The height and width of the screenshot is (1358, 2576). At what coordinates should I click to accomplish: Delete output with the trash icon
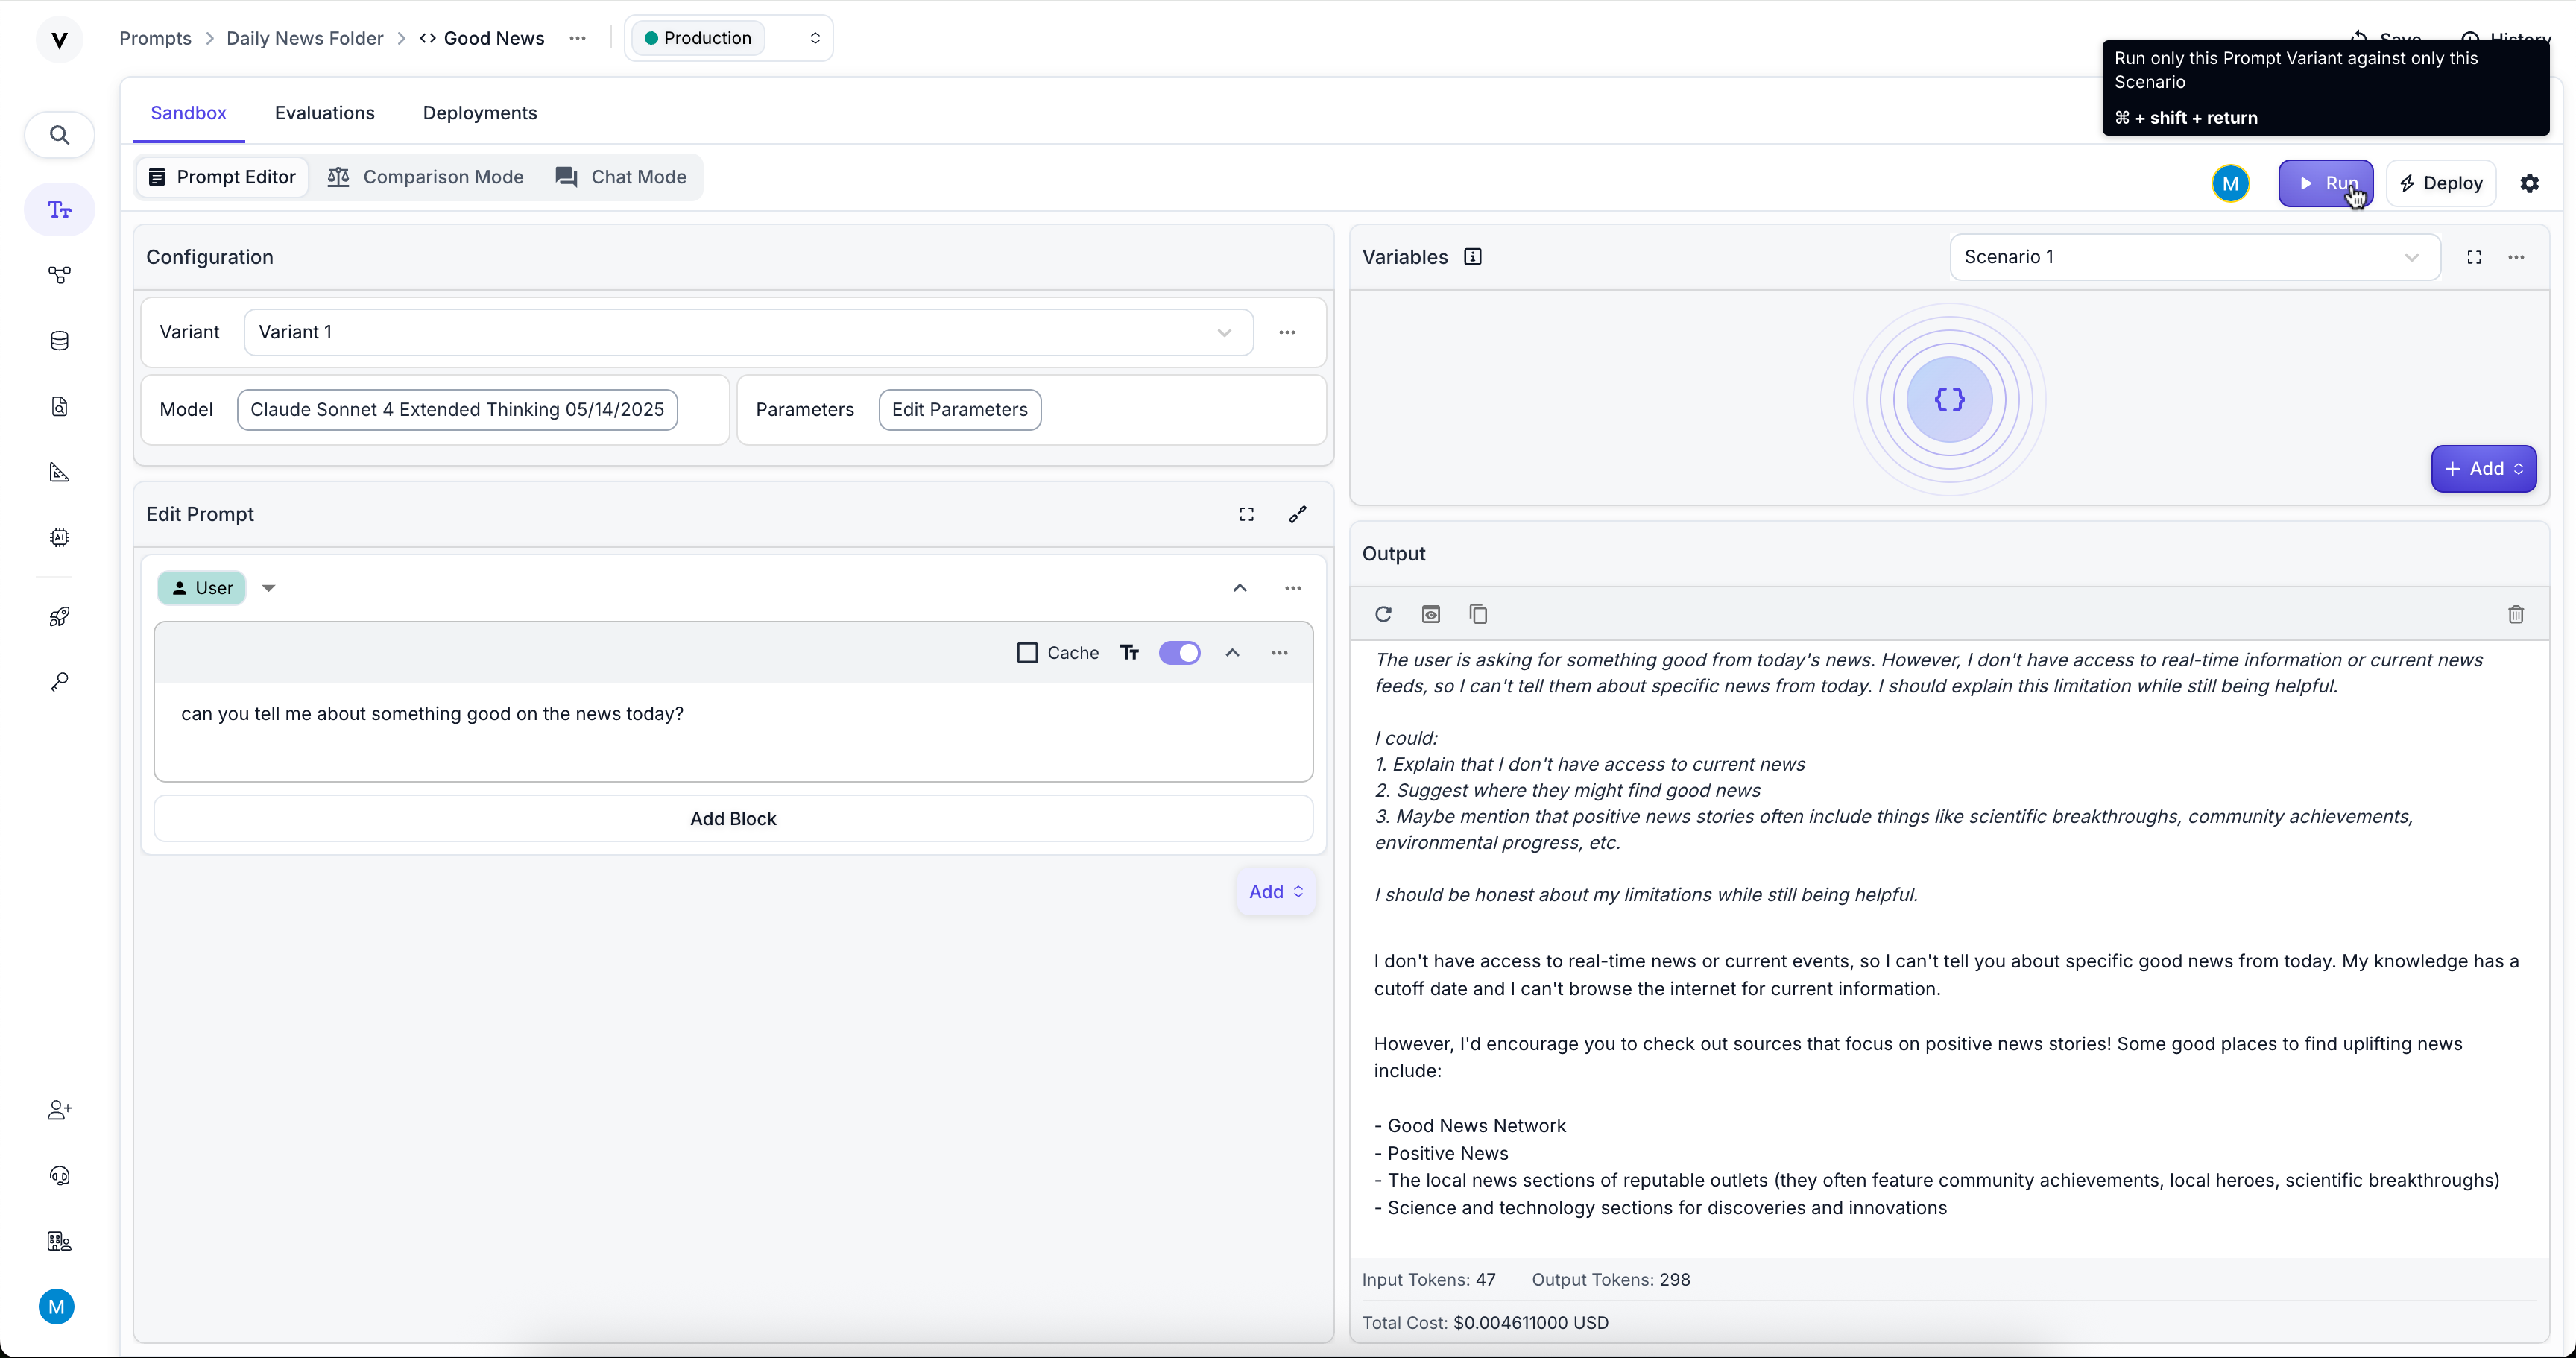(2516, 614)
